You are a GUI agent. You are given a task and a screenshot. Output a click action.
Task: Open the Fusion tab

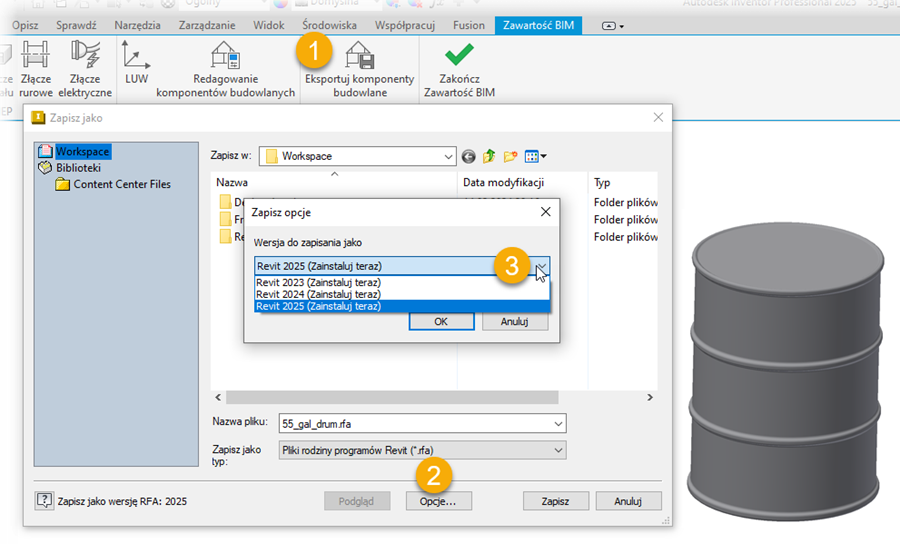[469, 25]
